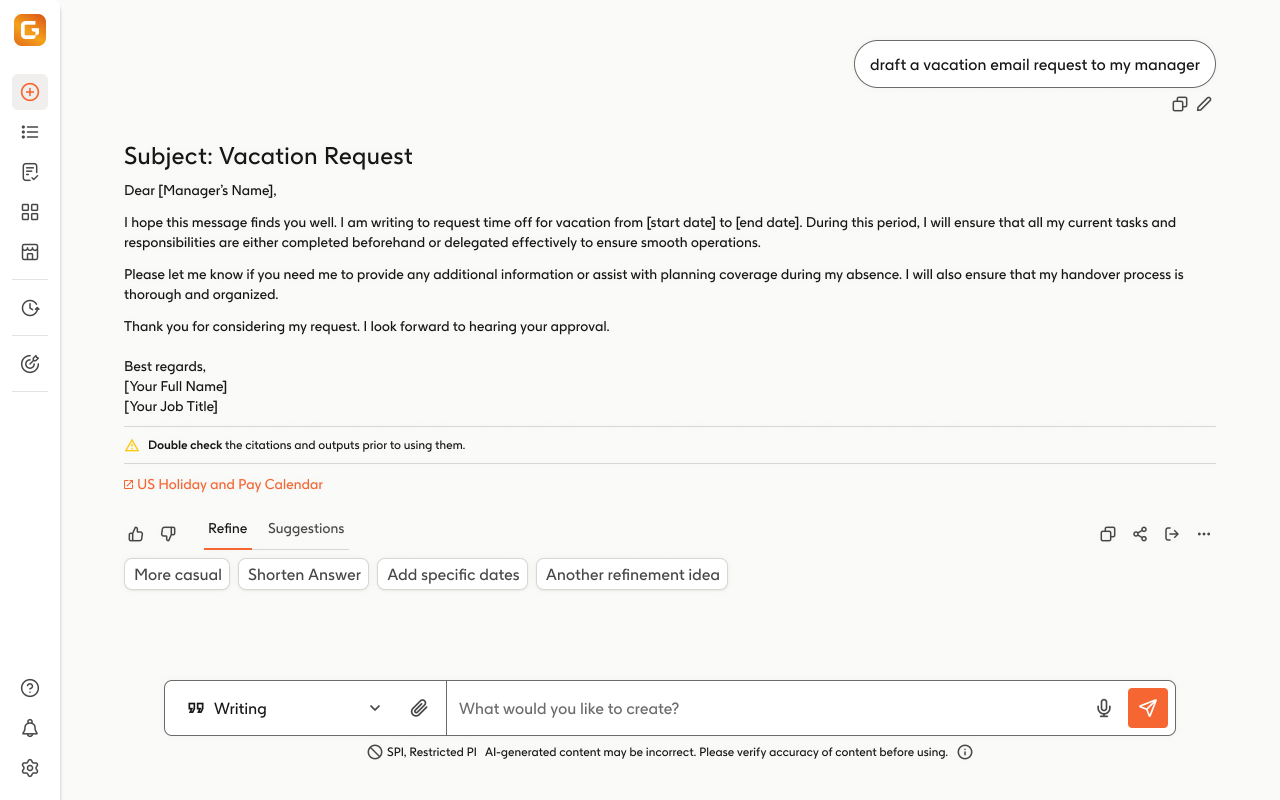Attach a file with paperclip icon
The width and height of the screenshot is (1280, 800).
(419, 708)
